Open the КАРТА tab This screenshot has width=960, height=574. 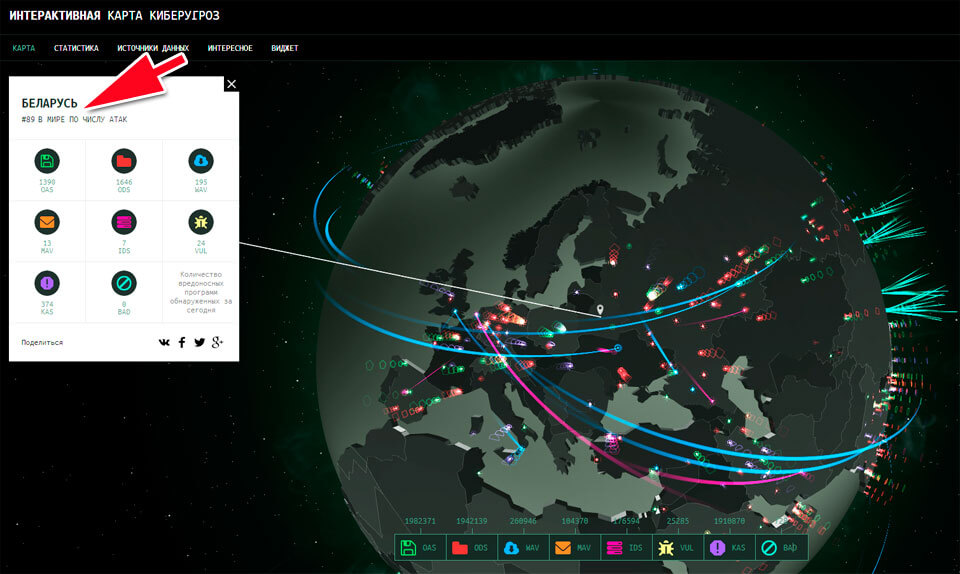pos(24,48)
